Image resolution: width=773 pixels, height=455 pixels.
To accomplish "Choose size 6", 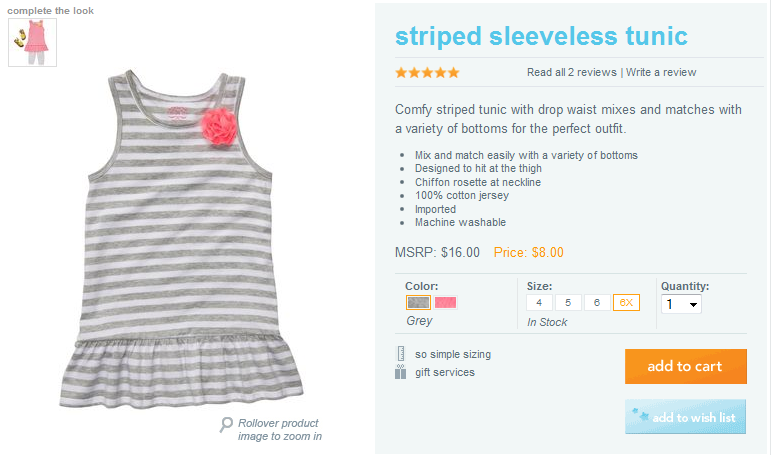I will [597, 302].
